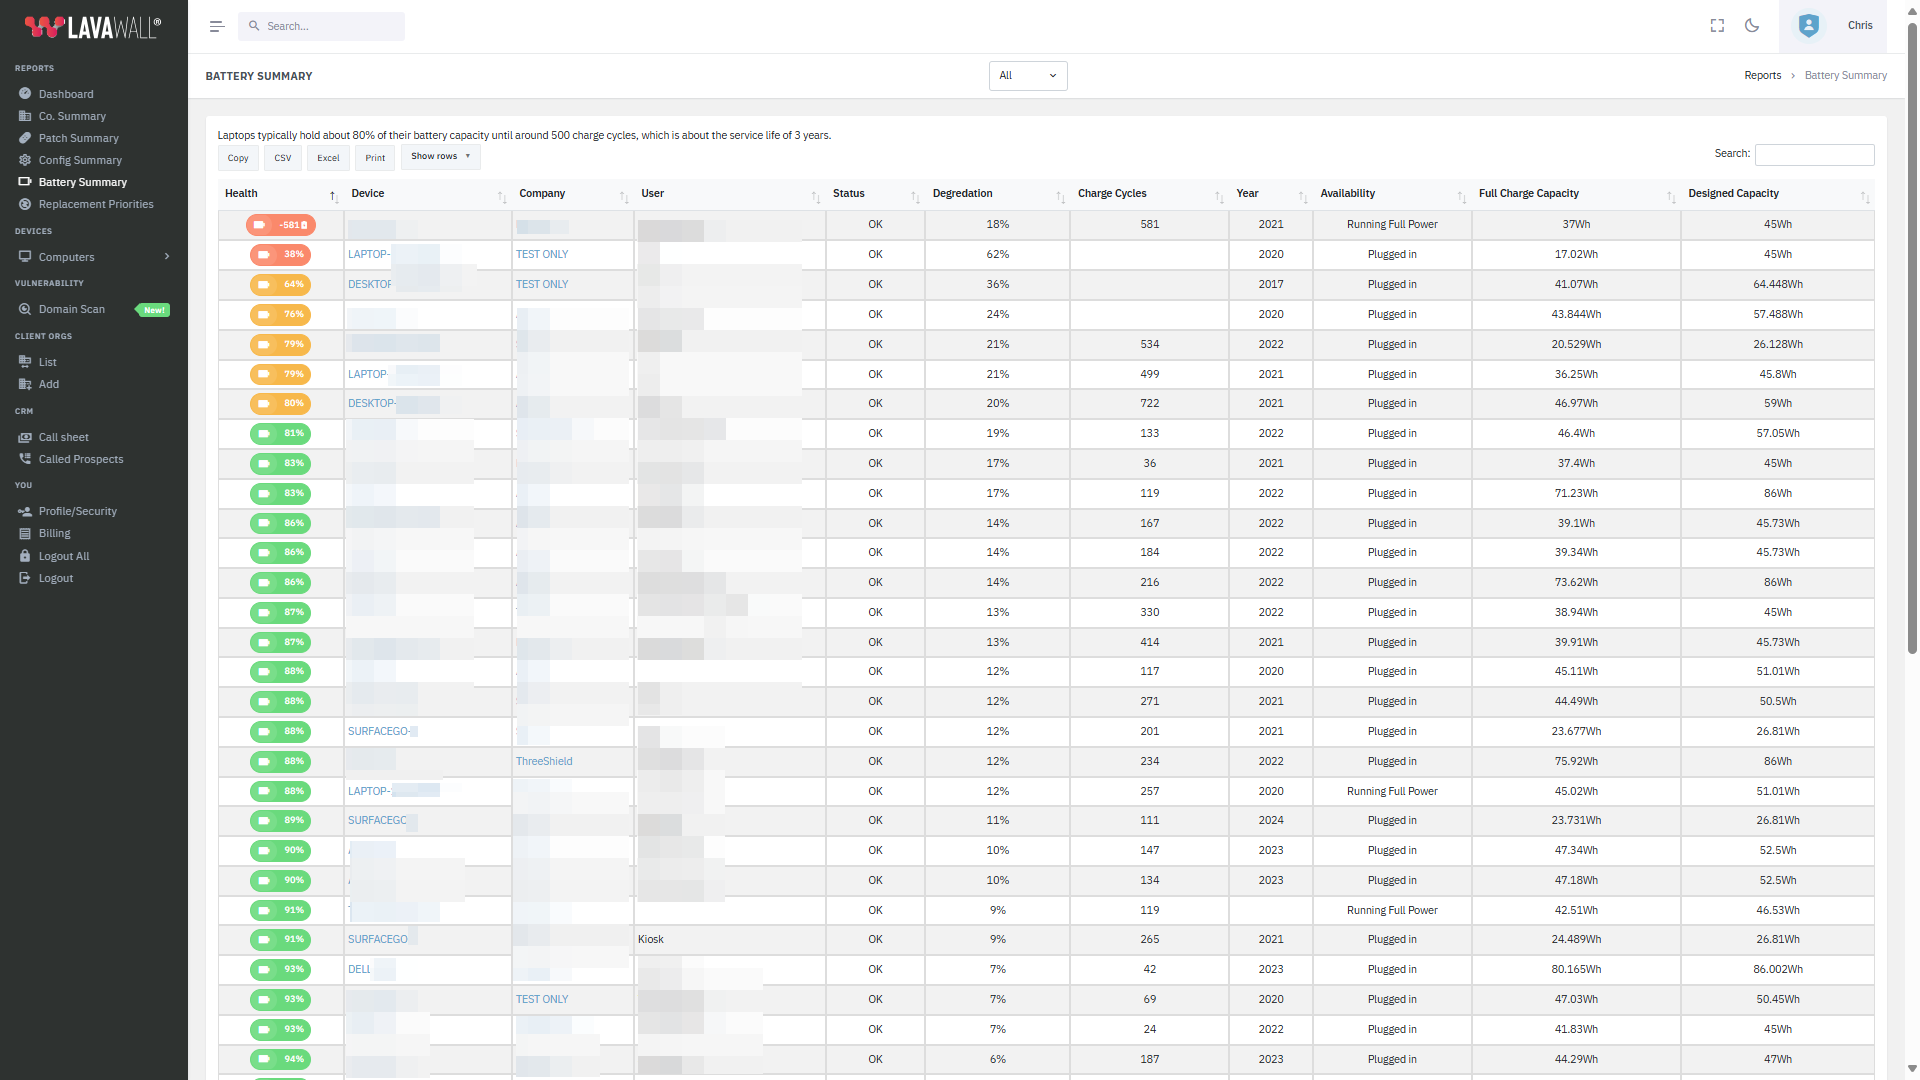Click the Logout All lock icon
Viewport: 1920px width, 1080px height.
click(x=25, y=556)
